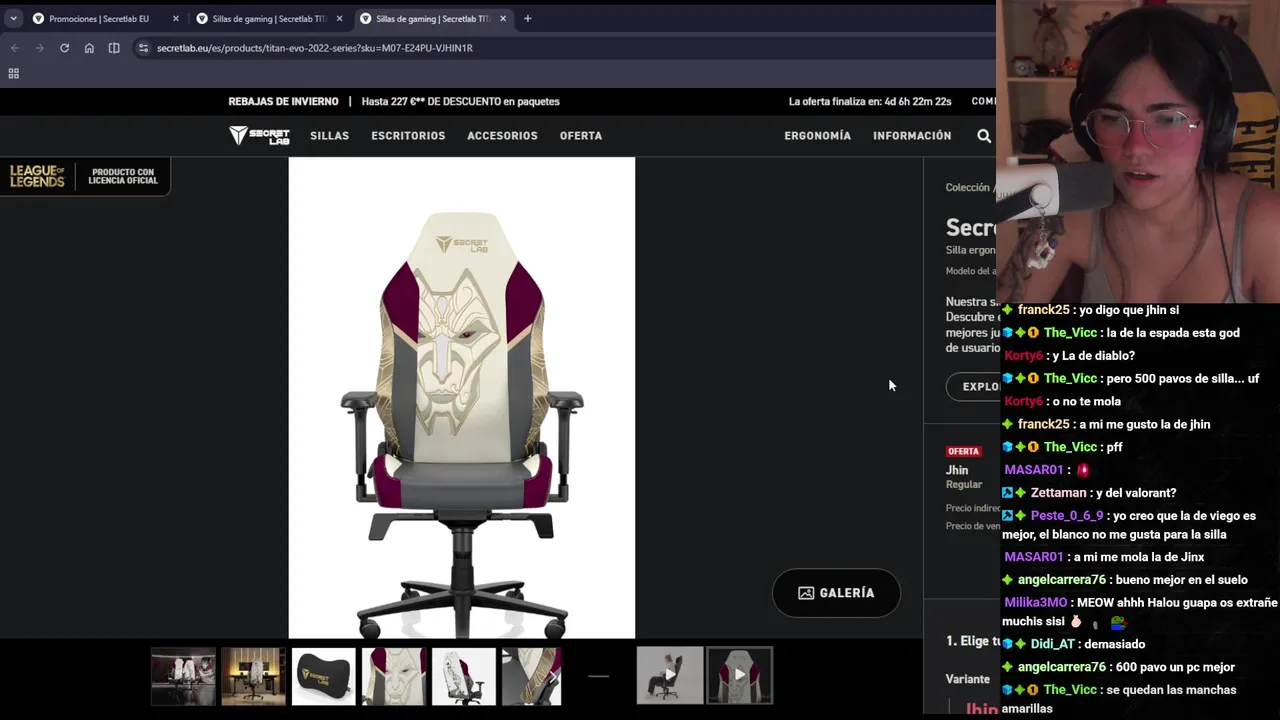Open the GALERÍA button
Viewport: 1280px width, 720px height.
tap(836, 593)
